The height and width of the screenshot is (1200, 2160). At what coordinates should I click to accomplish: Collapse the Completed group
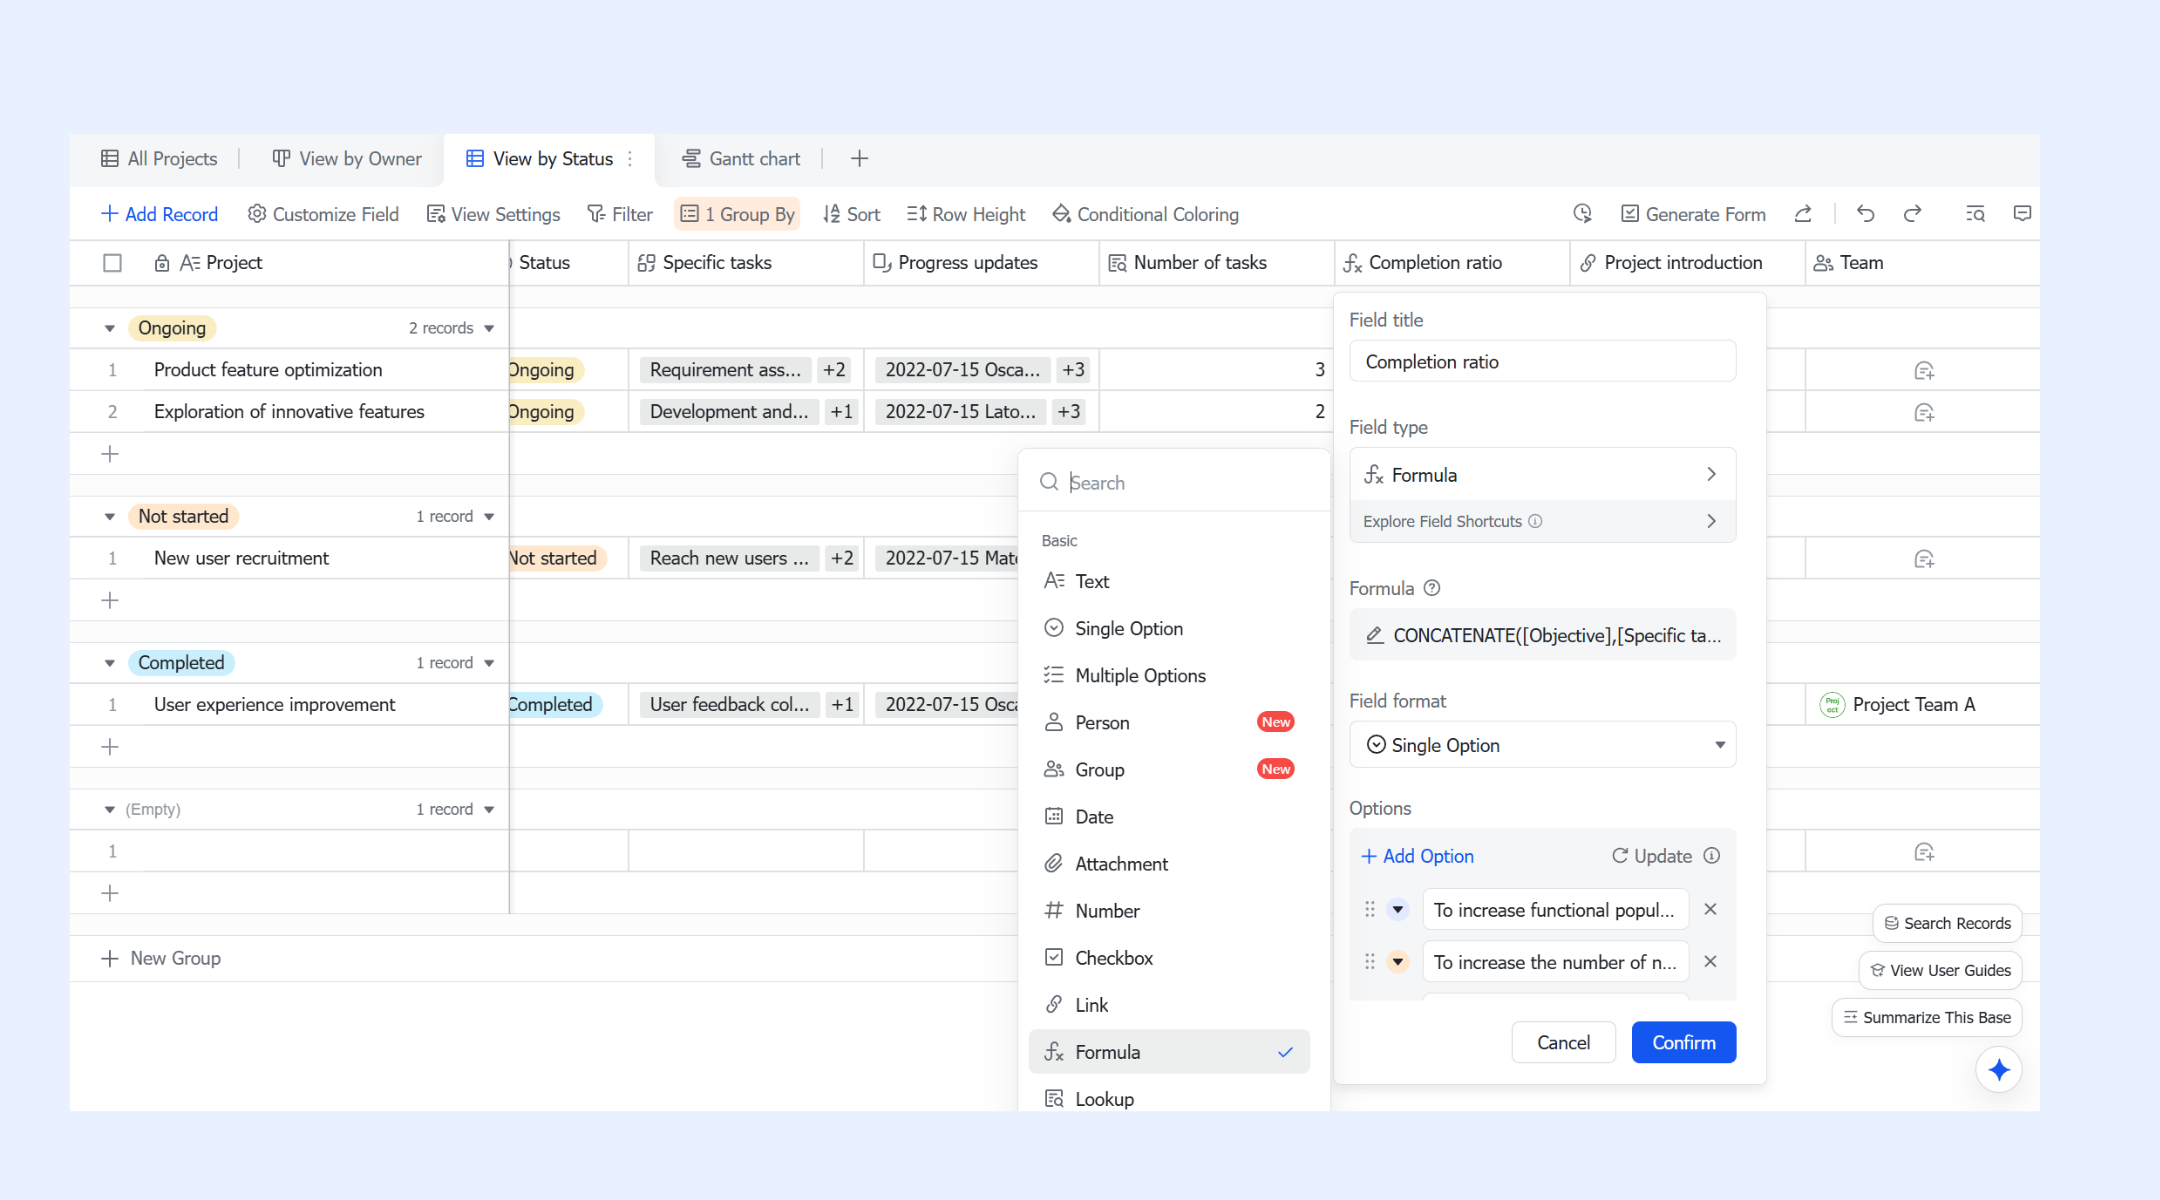tap(110, 663)
